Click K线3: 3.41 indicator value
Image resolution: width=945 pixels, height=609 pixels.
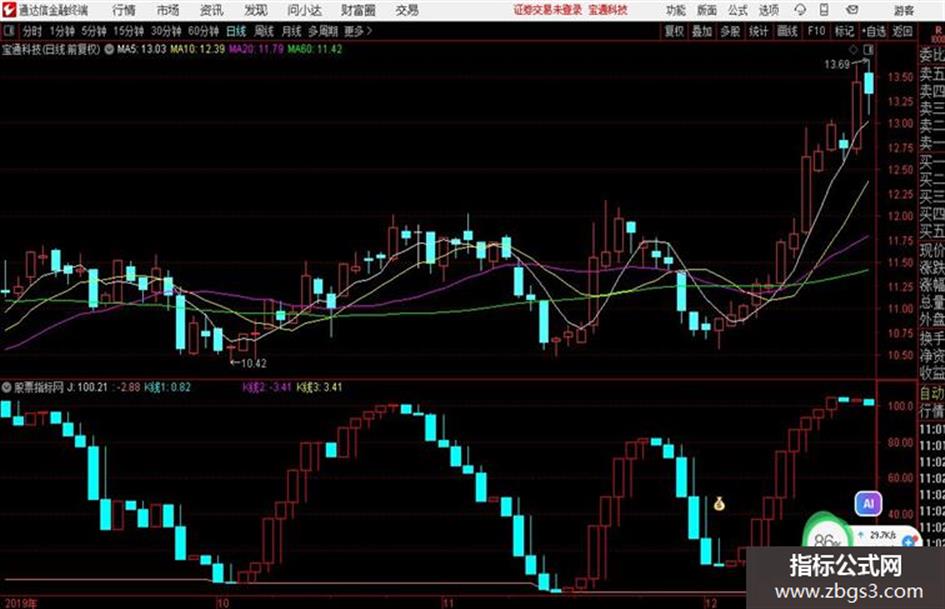coord(319,387)
